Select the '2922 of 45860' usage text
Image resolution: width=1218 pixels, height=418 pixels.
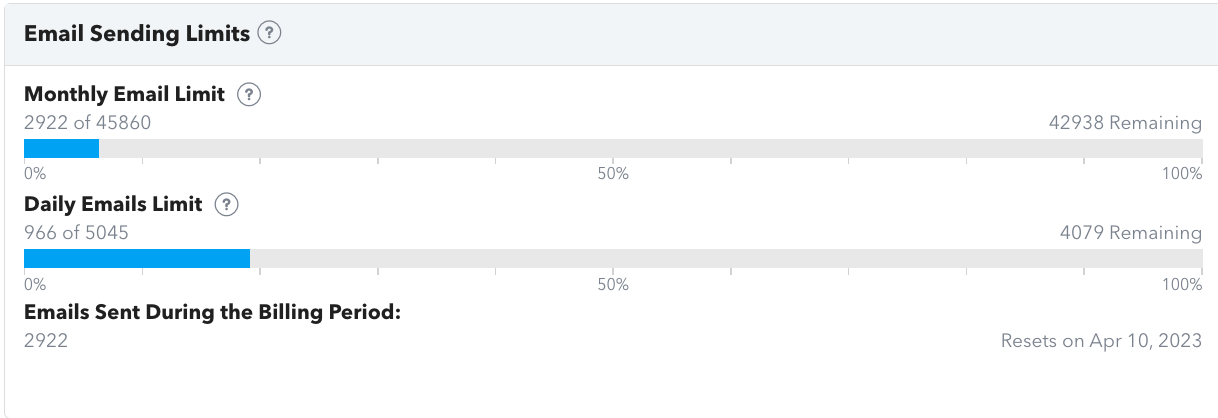click(x=87, y=123)
